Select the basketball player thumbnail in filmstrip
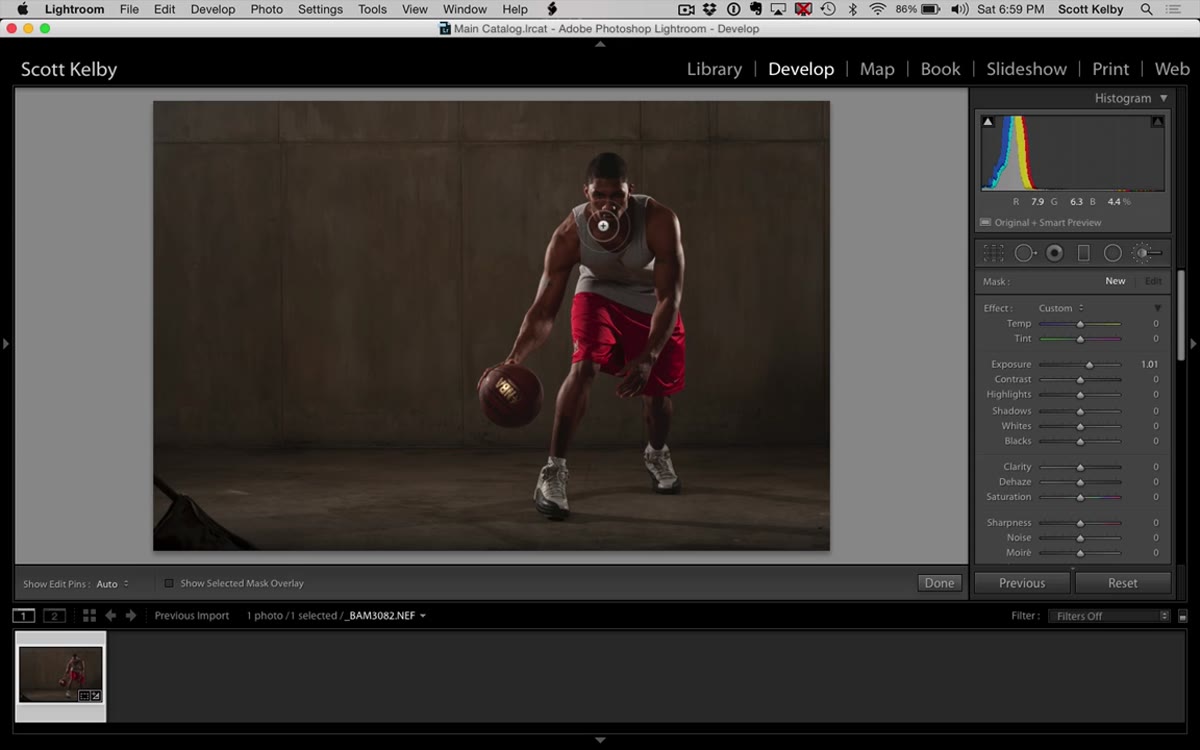The width and height of the screenshot is (1200, 750). (x=61, y=675)
